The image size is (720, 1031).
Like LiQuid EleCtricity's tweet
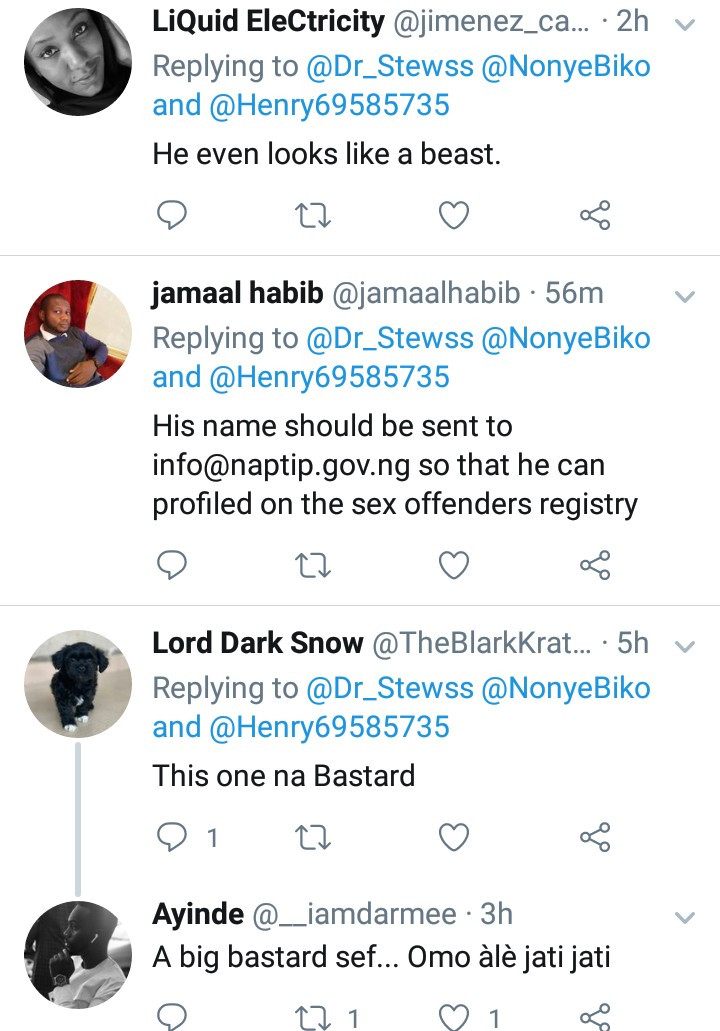tap(455, 214)
